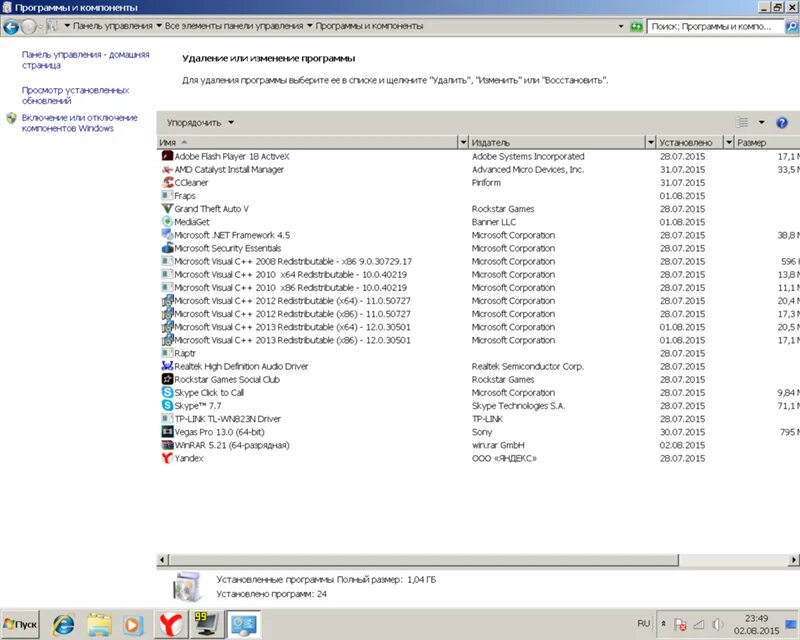Click the Rockstar Games Social Club icon

167,379
